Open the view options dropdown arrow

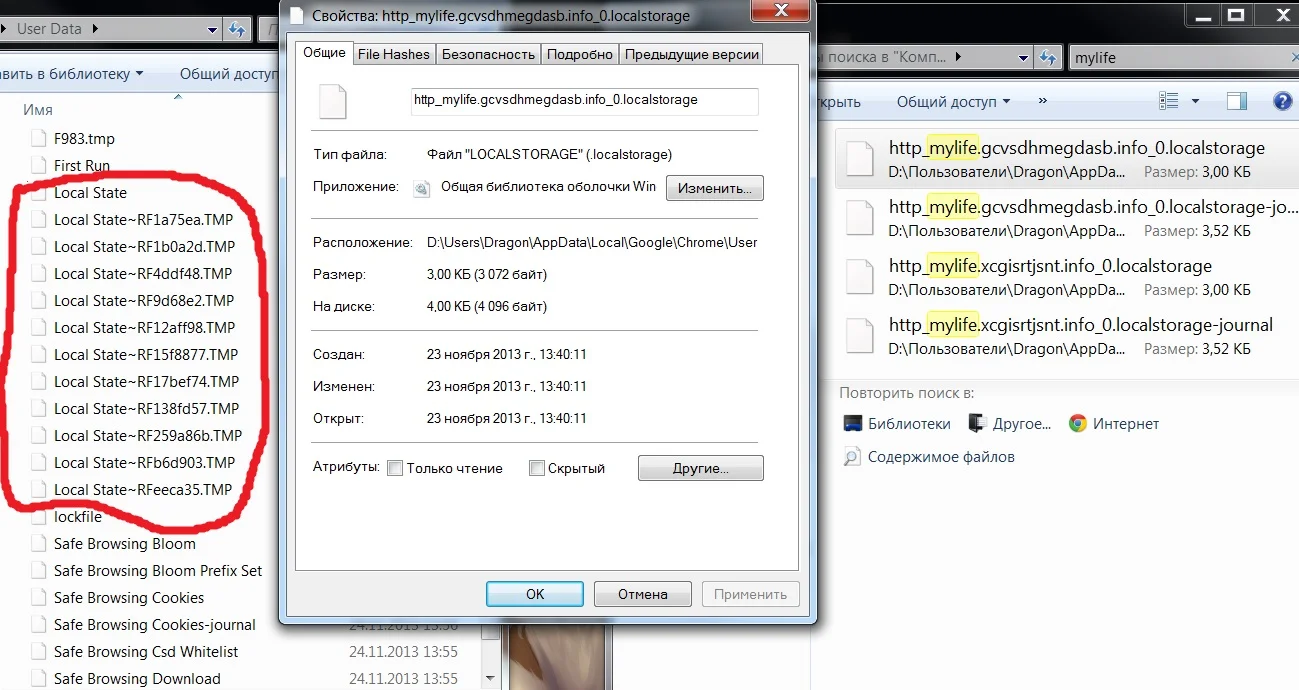(1196, 101)
